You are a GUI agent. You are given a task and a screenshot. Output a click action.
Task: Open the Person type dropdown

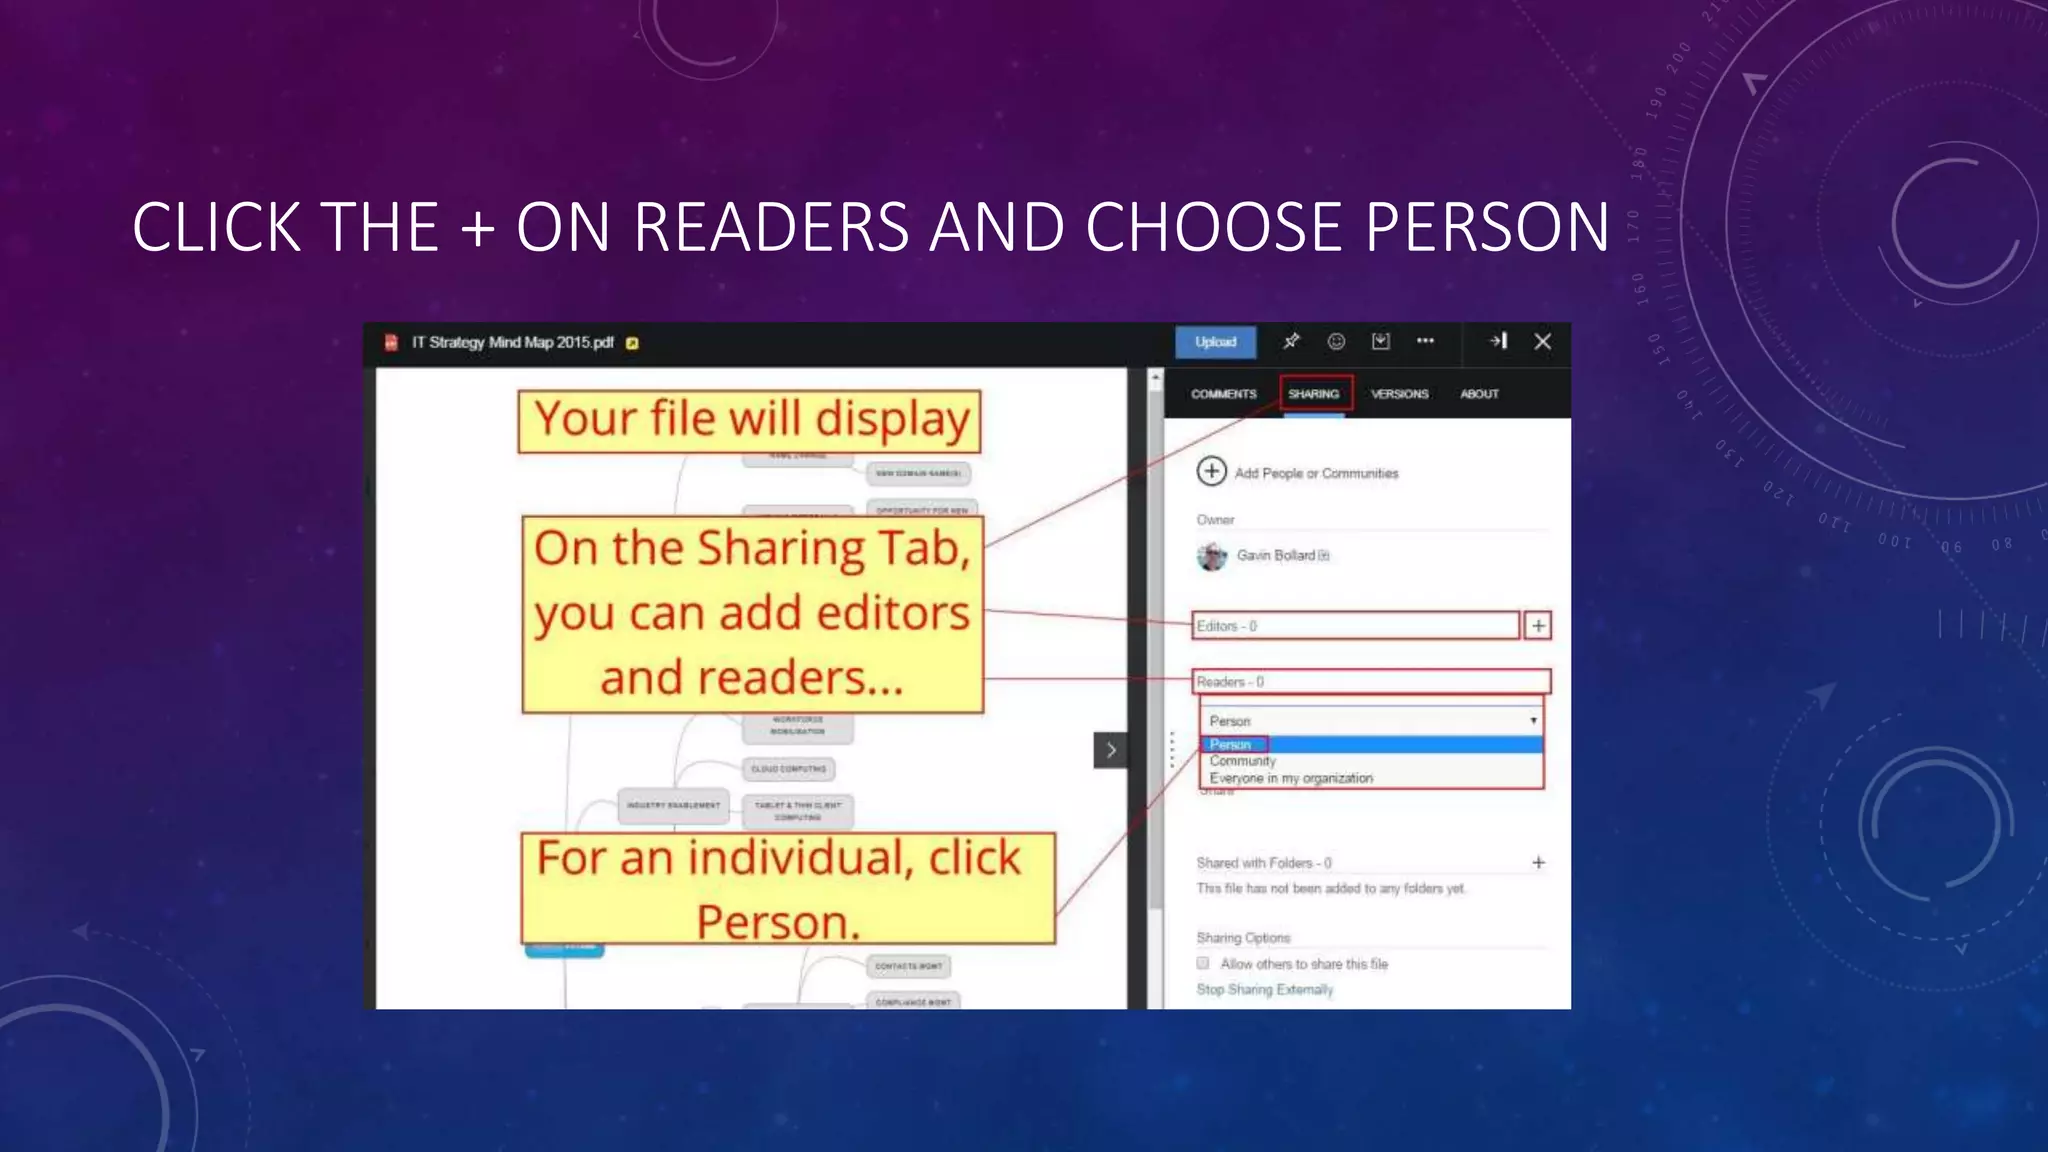point(1372,720)
